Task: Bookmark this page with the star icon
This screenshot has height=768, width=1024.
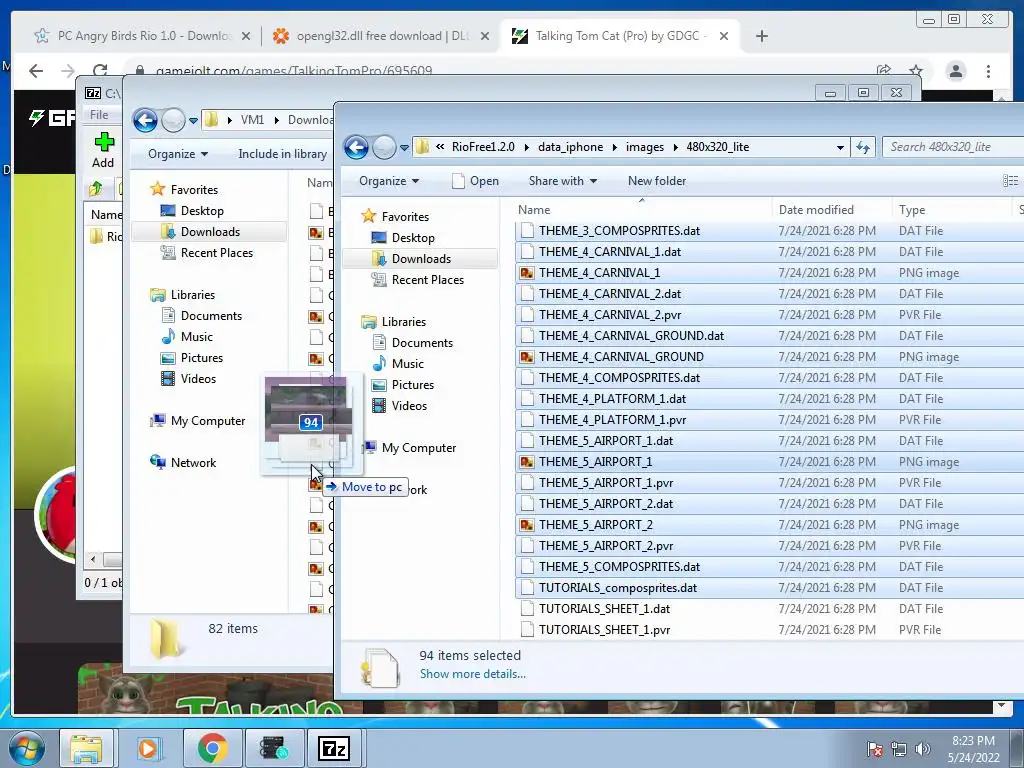Action: 916,71
